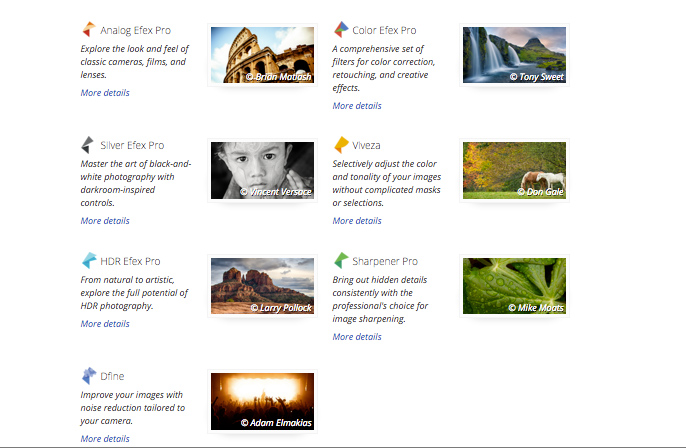The width and height of the screenshot is (686, 448).
Task: Open More details for Color Efex Pro
Action: pos(357,106)
